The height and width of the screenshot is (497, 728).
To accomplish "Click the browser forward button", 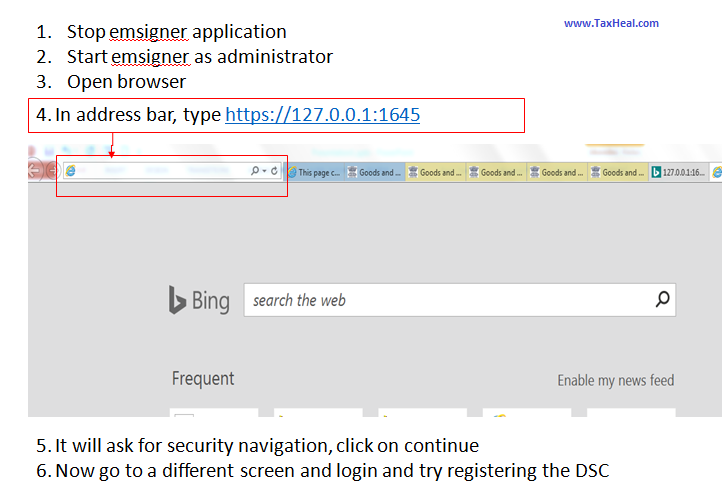I will [x=52, y=171].
